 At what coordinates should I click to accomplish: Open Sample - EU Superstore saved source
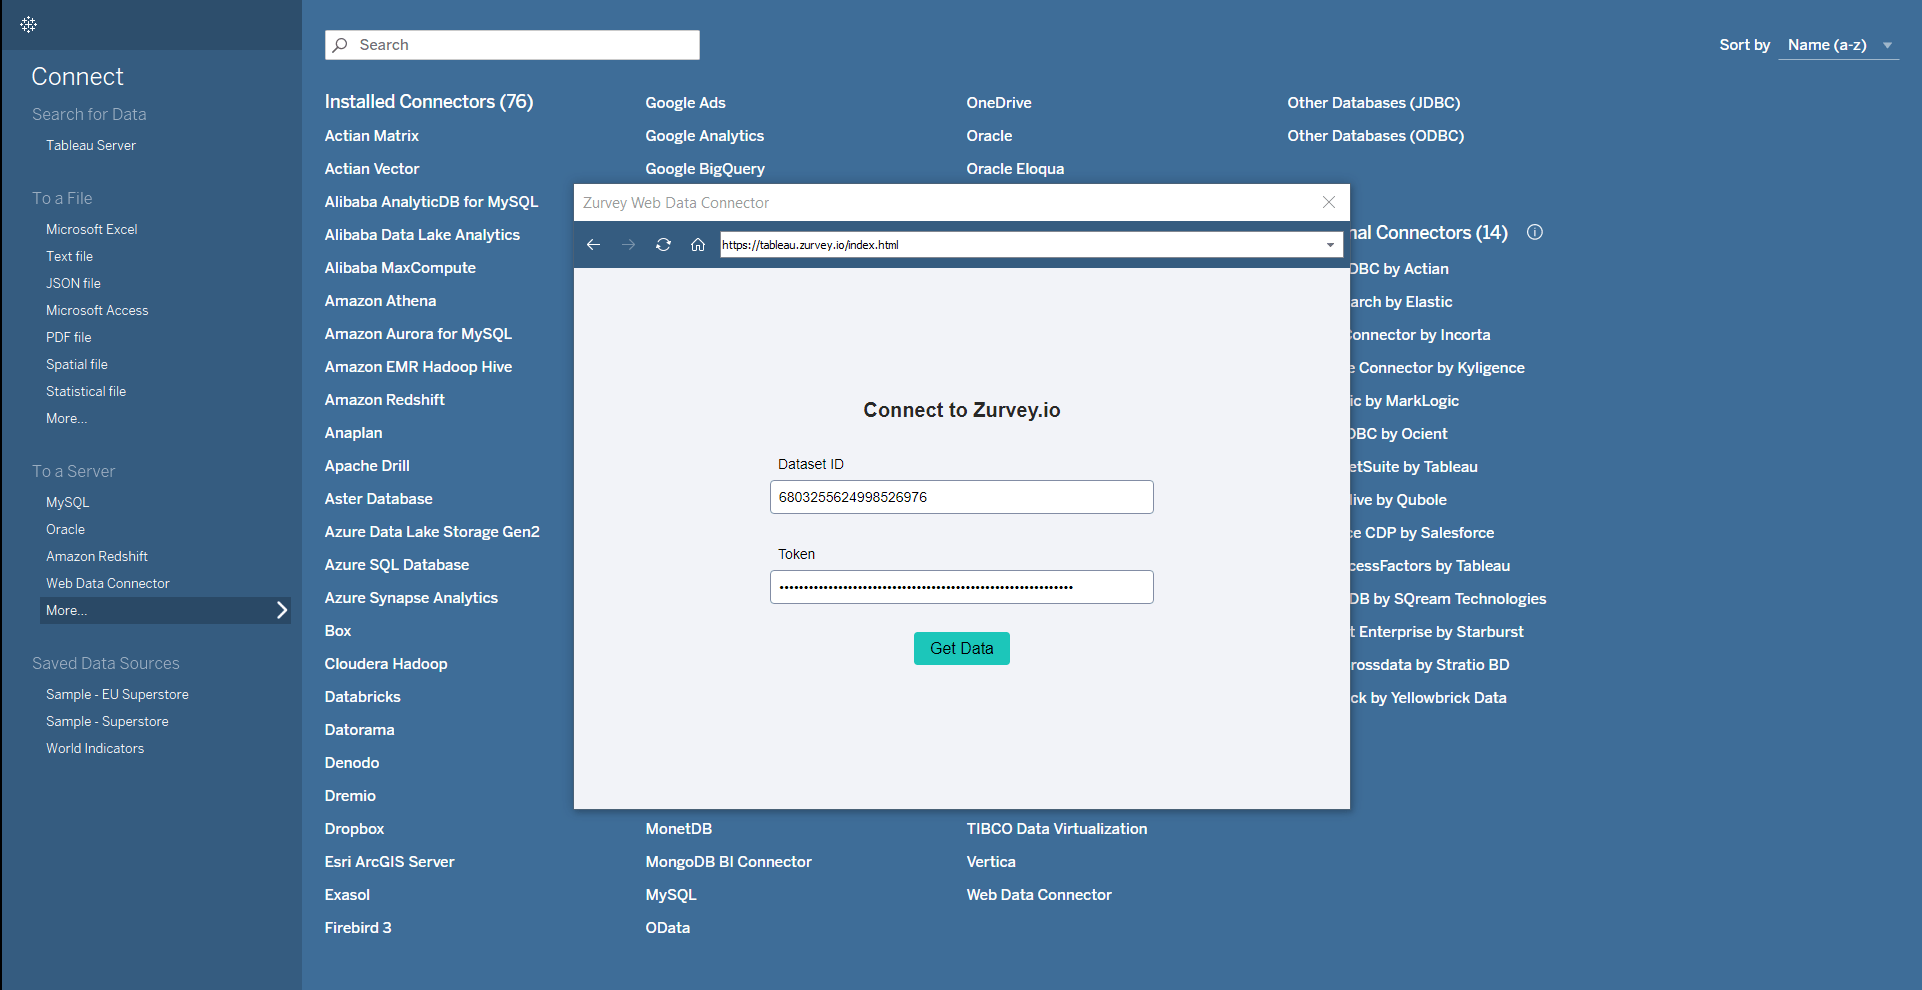click(117, 694)
